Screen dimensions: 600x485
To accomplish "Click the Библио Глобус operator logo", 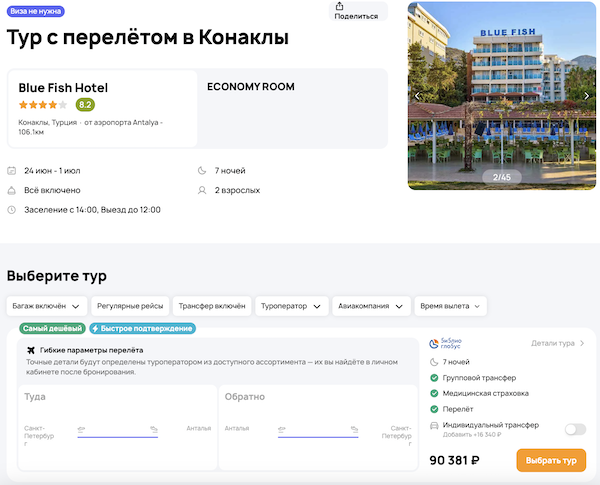I will 444,343.
